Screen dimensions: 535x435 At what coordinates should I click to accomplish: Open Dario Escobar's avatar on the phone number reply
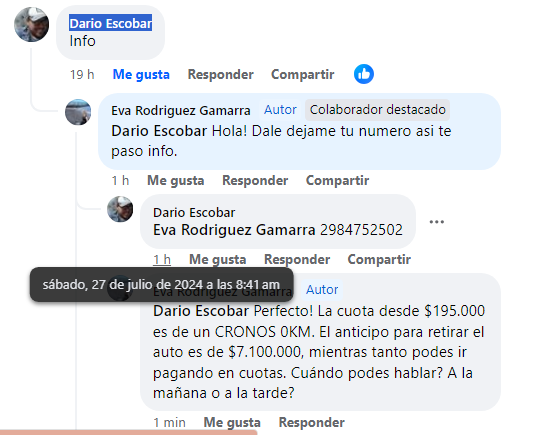click(120, 209)
